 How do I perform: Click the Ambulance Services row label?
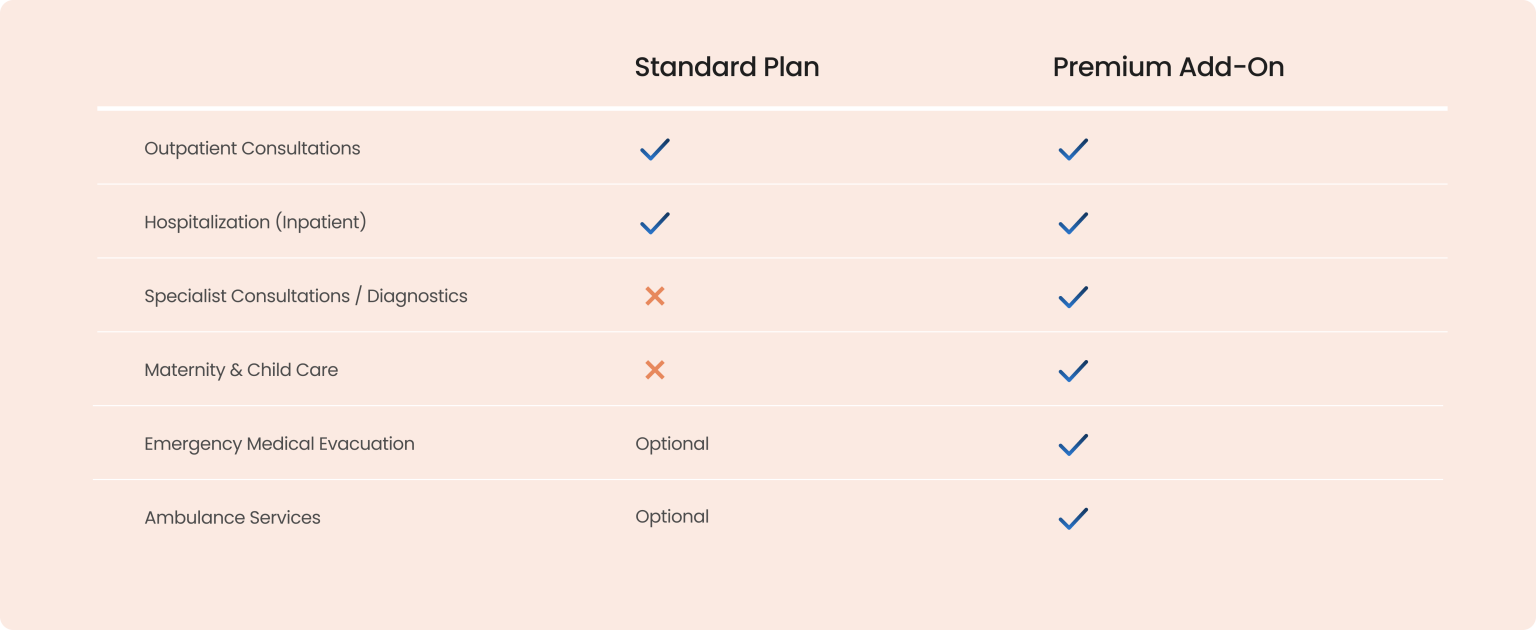[232, 517]
